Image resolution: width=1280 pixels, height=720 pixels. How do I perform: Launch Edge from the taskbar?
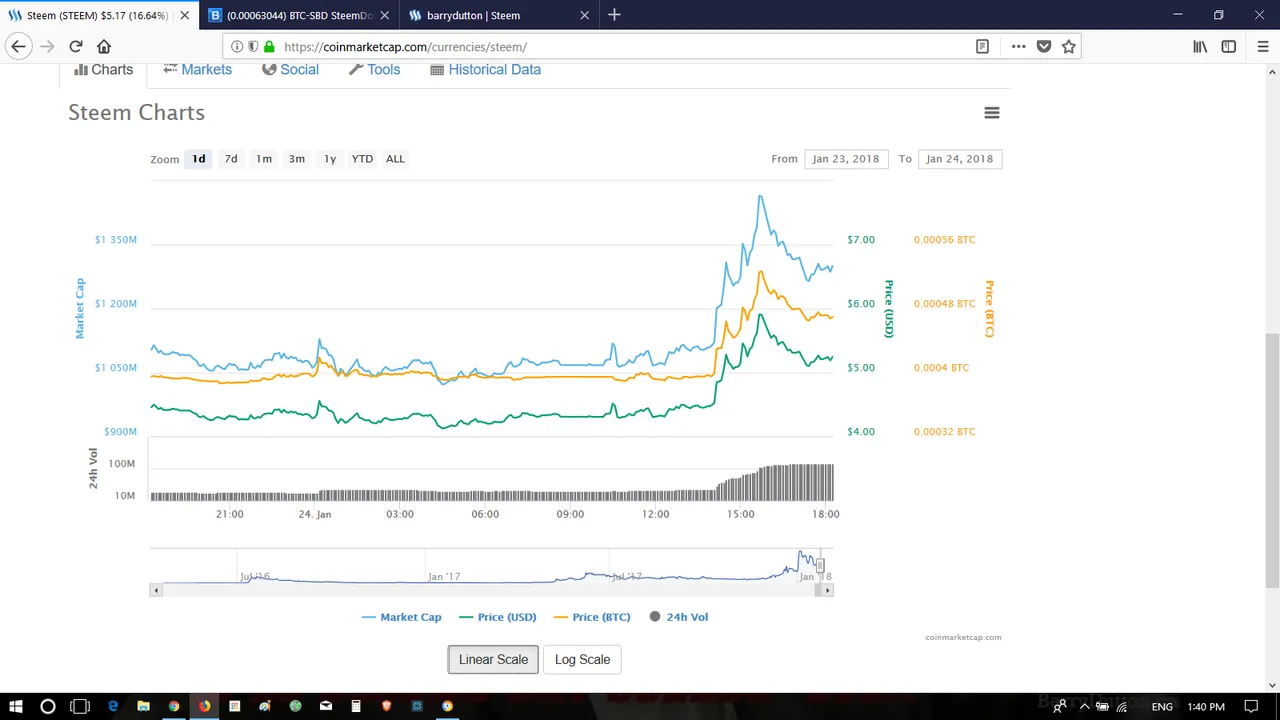tap(113, 706)
